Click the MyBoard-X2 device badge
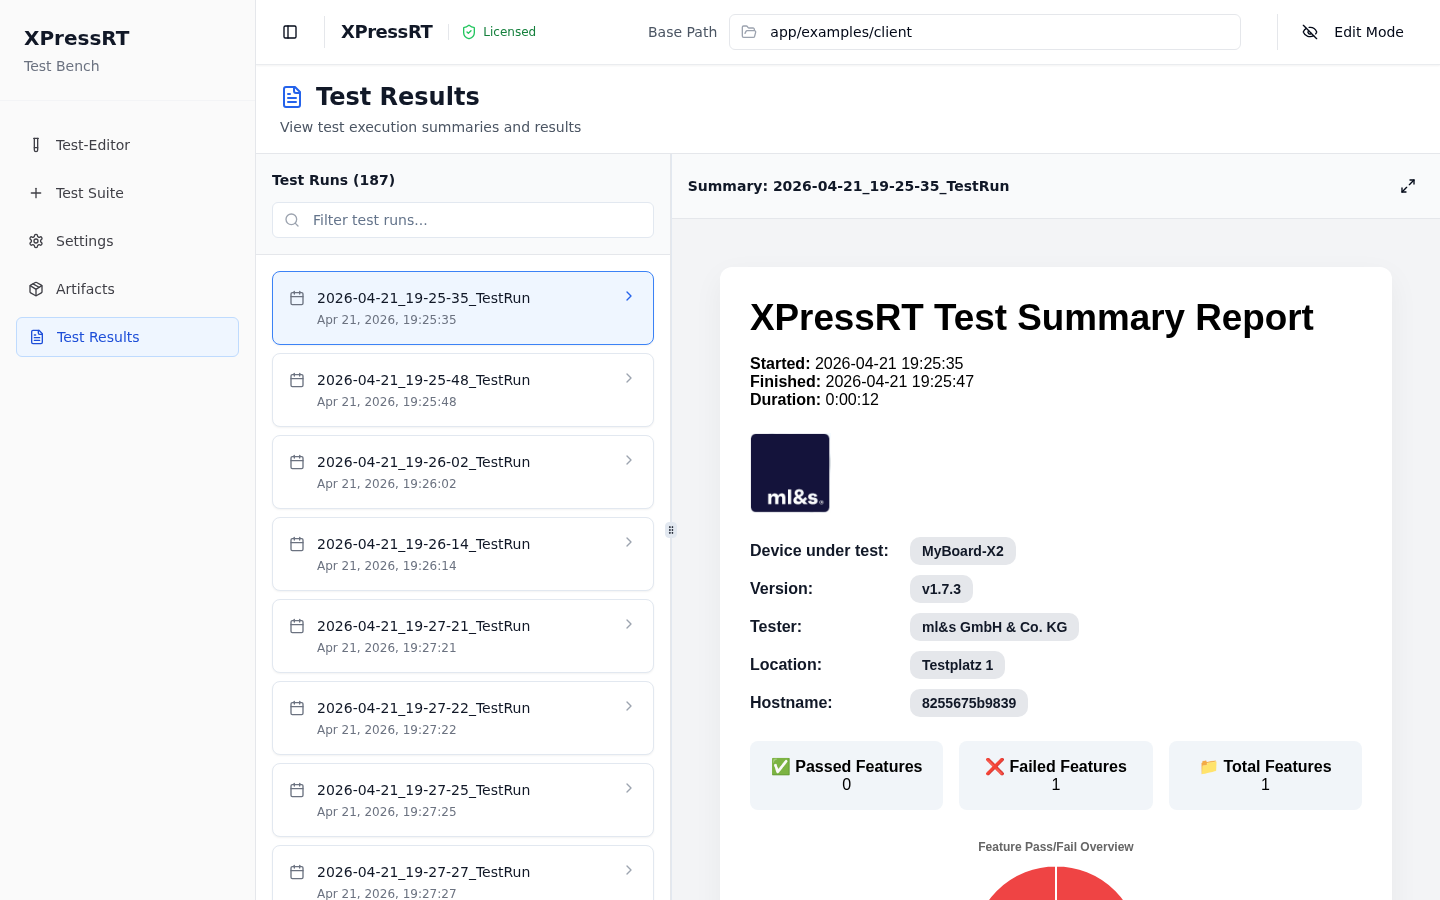The width and height of the screenshot is (1440, 900). [x=963, y=551]
